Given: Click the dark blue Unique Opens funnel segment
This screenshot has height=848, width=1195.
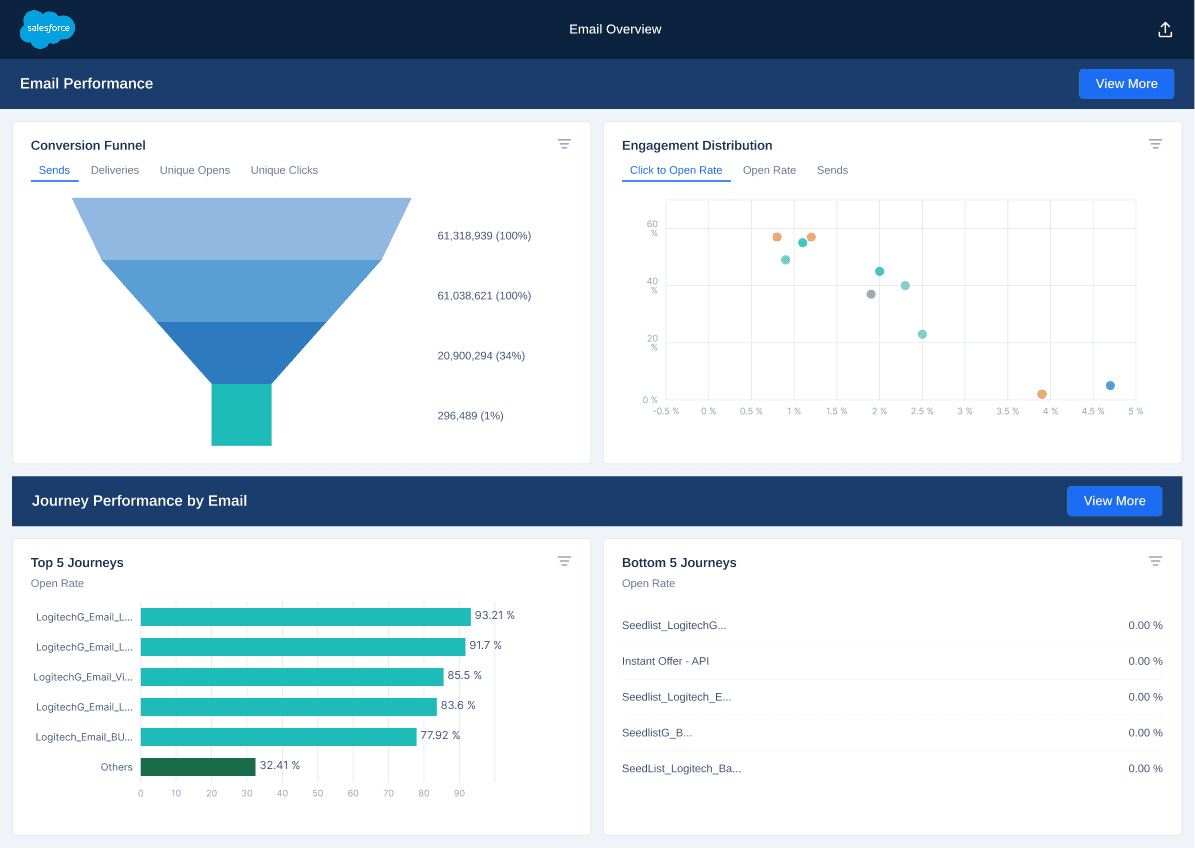Looking at the screenshot, I should (242, 352).
